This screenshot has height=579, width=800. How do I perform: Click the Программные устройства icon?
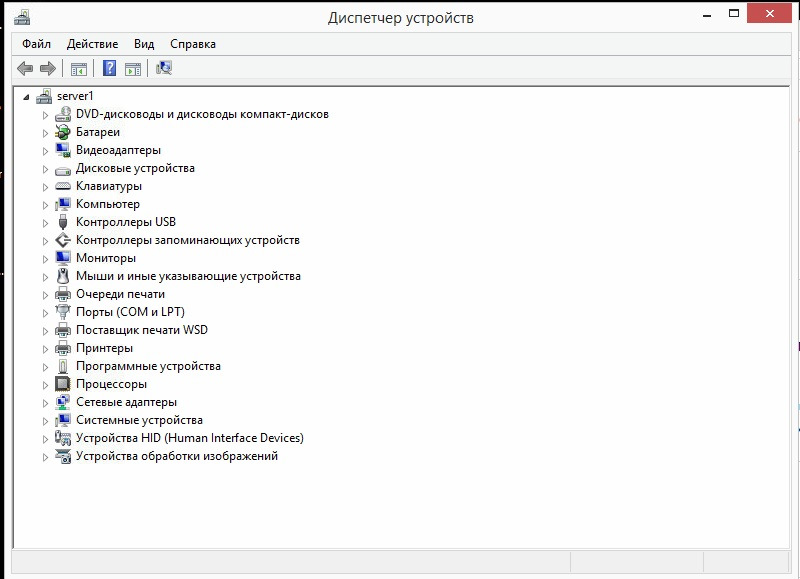63,366
